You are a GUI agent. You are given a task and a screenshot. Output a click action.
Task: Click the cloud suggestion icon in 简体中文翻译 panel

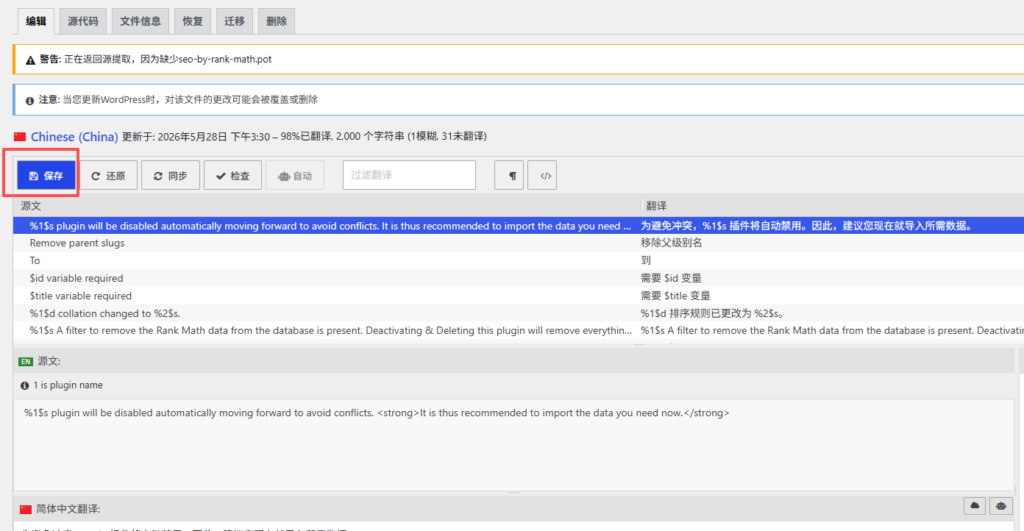(x=974, y=506)
